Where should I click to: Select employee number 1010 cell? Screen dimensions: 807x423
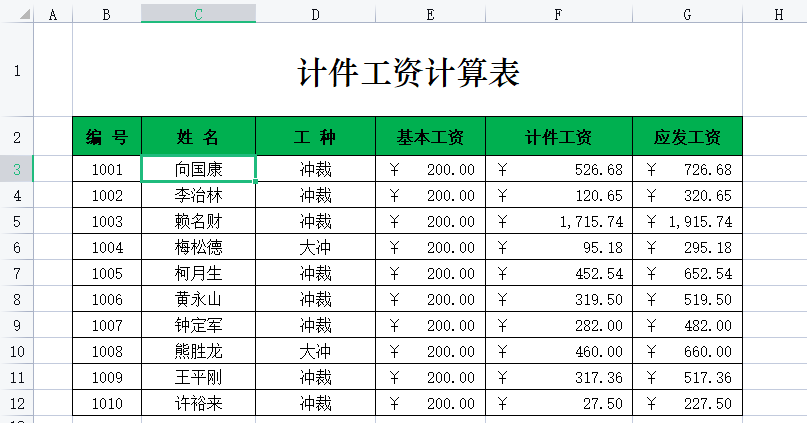[107, 403]
